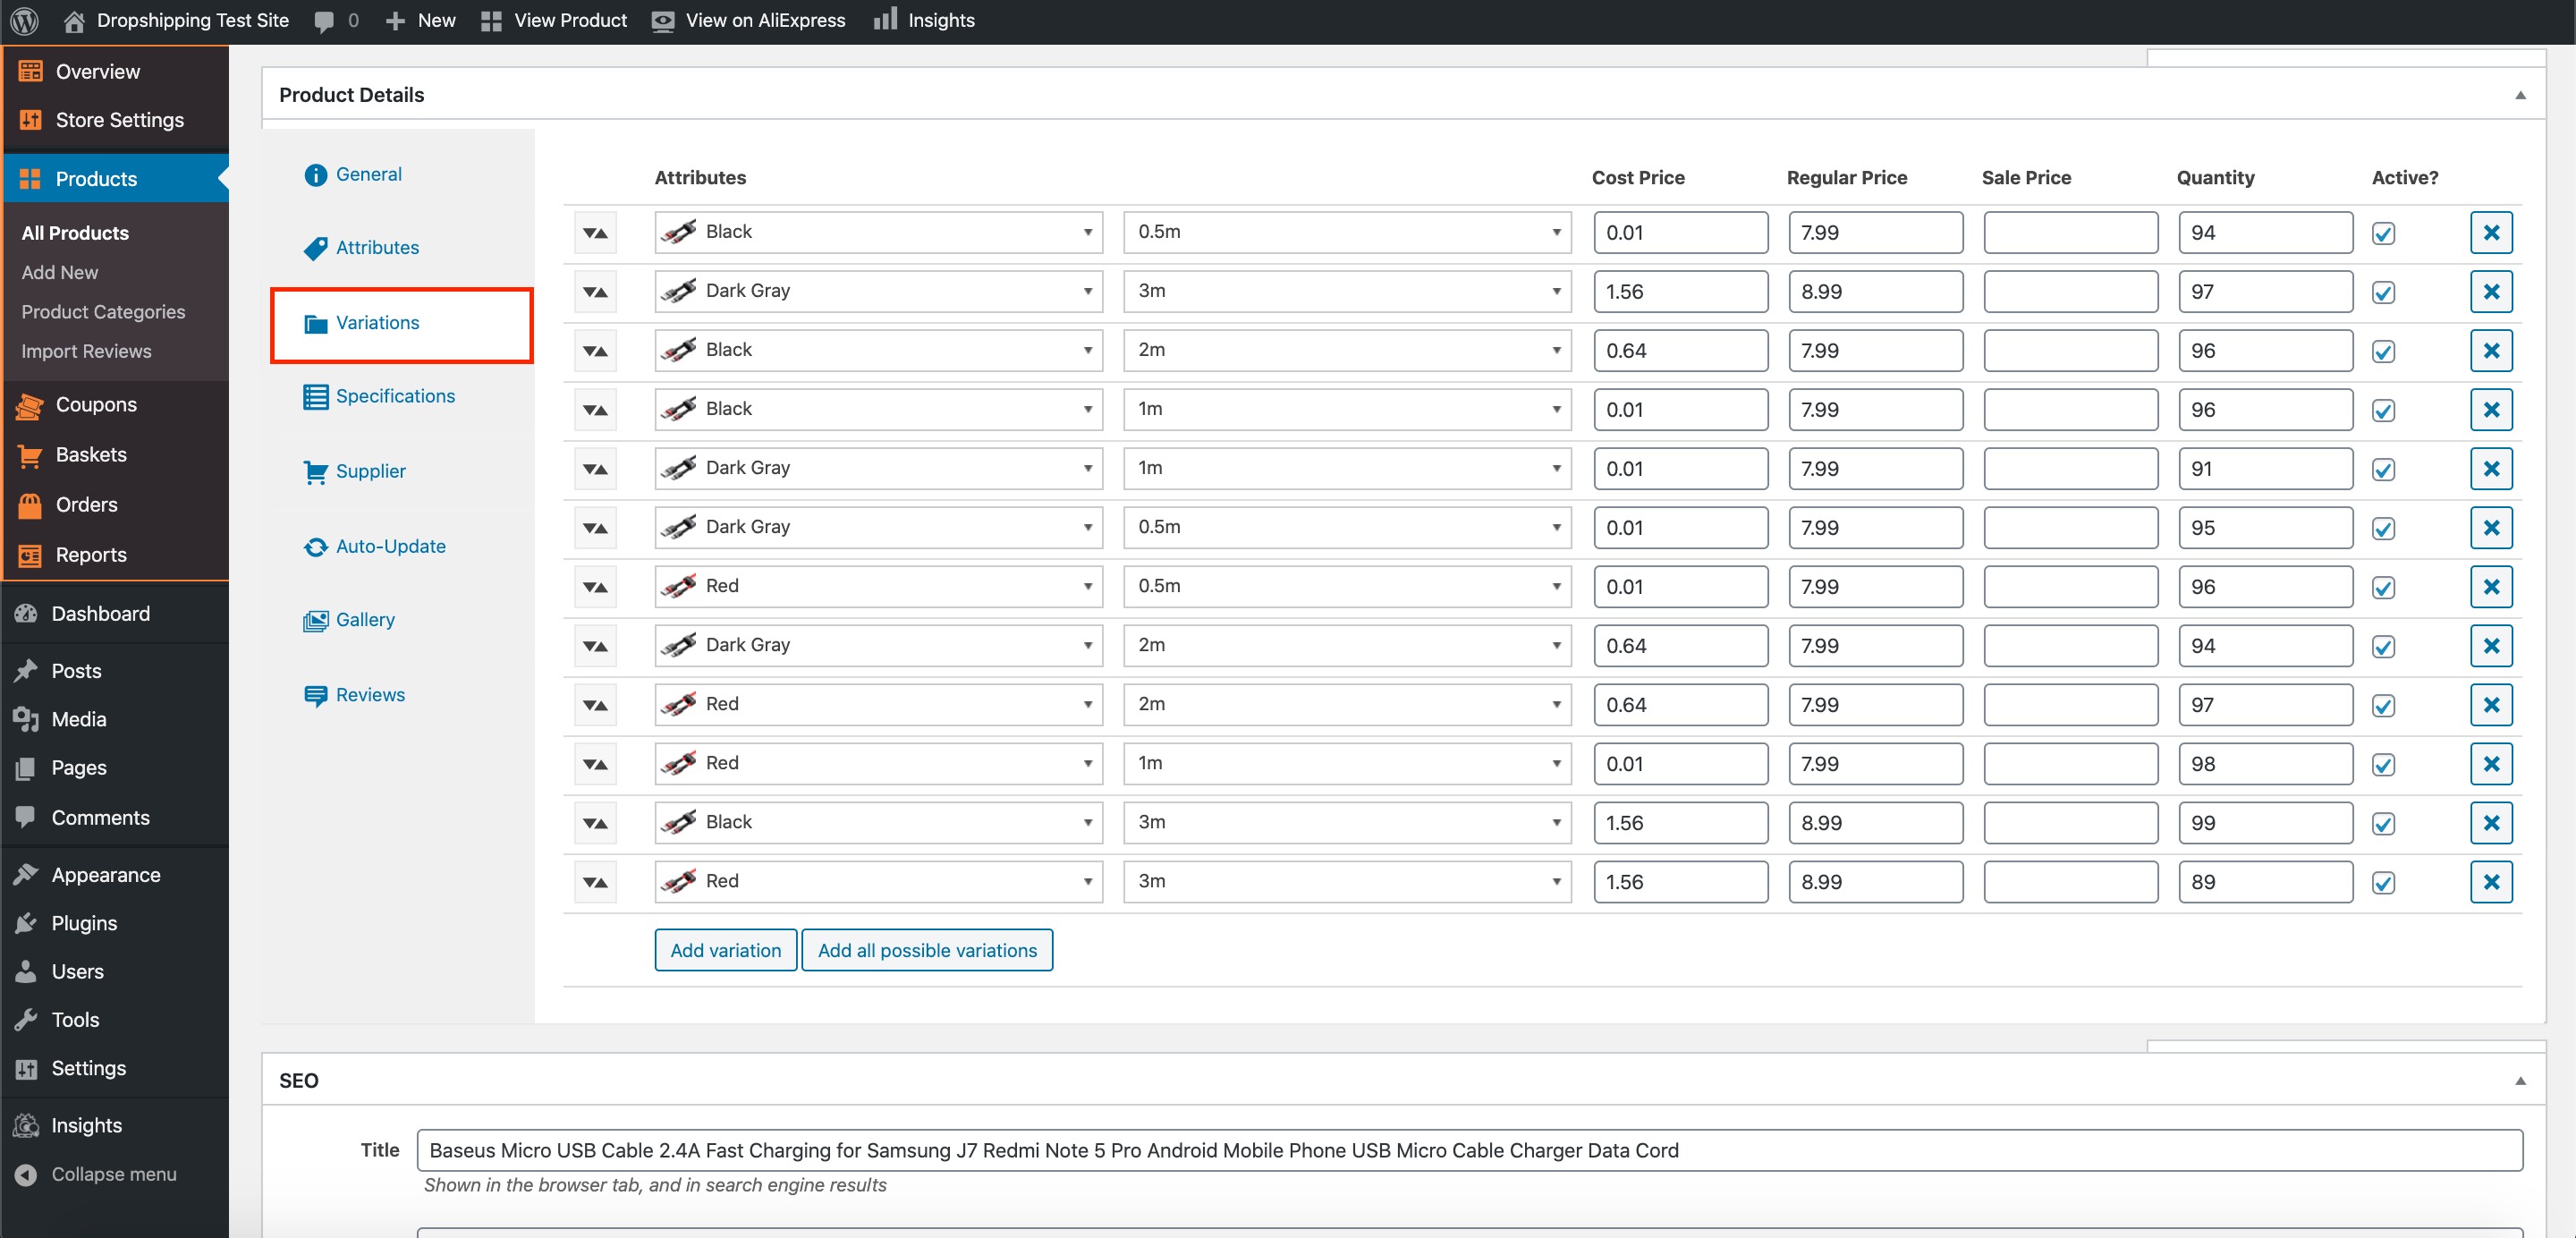Open the Black color dropdown in first row
2576x1238 pixels.
click(x=878, y=232)
